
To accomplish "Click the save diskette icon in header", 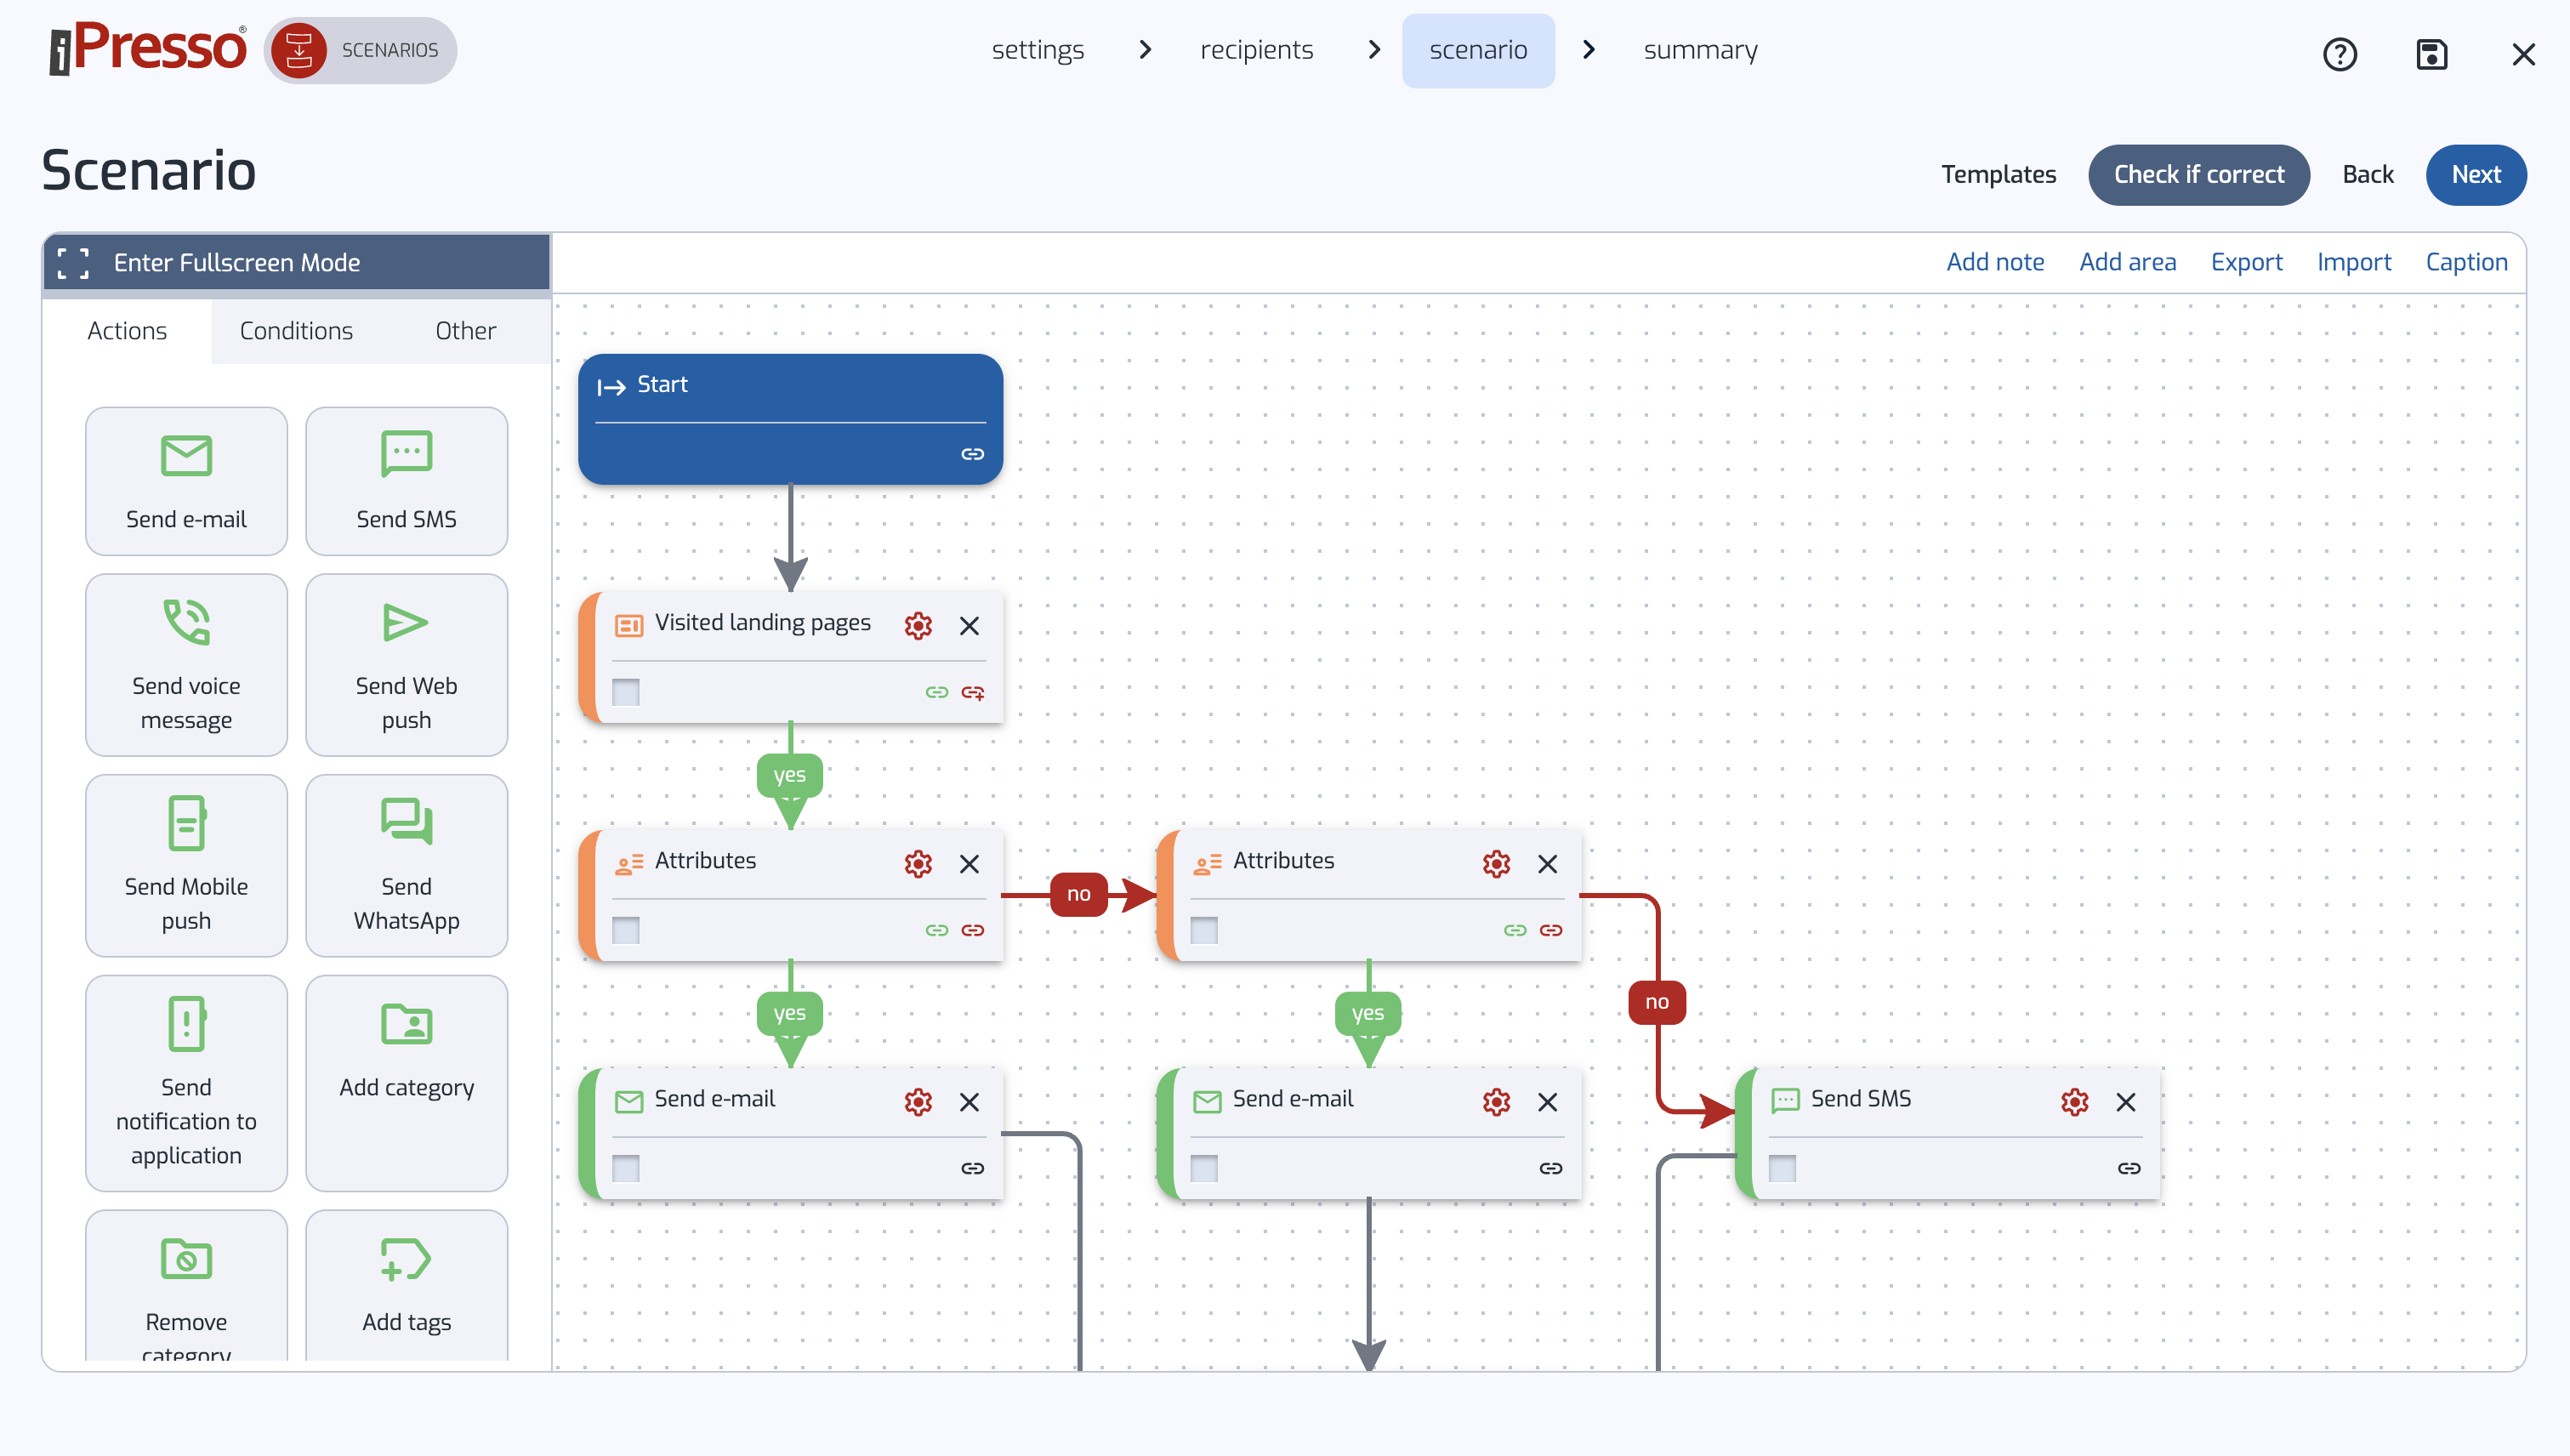I will coord(2431,54).
